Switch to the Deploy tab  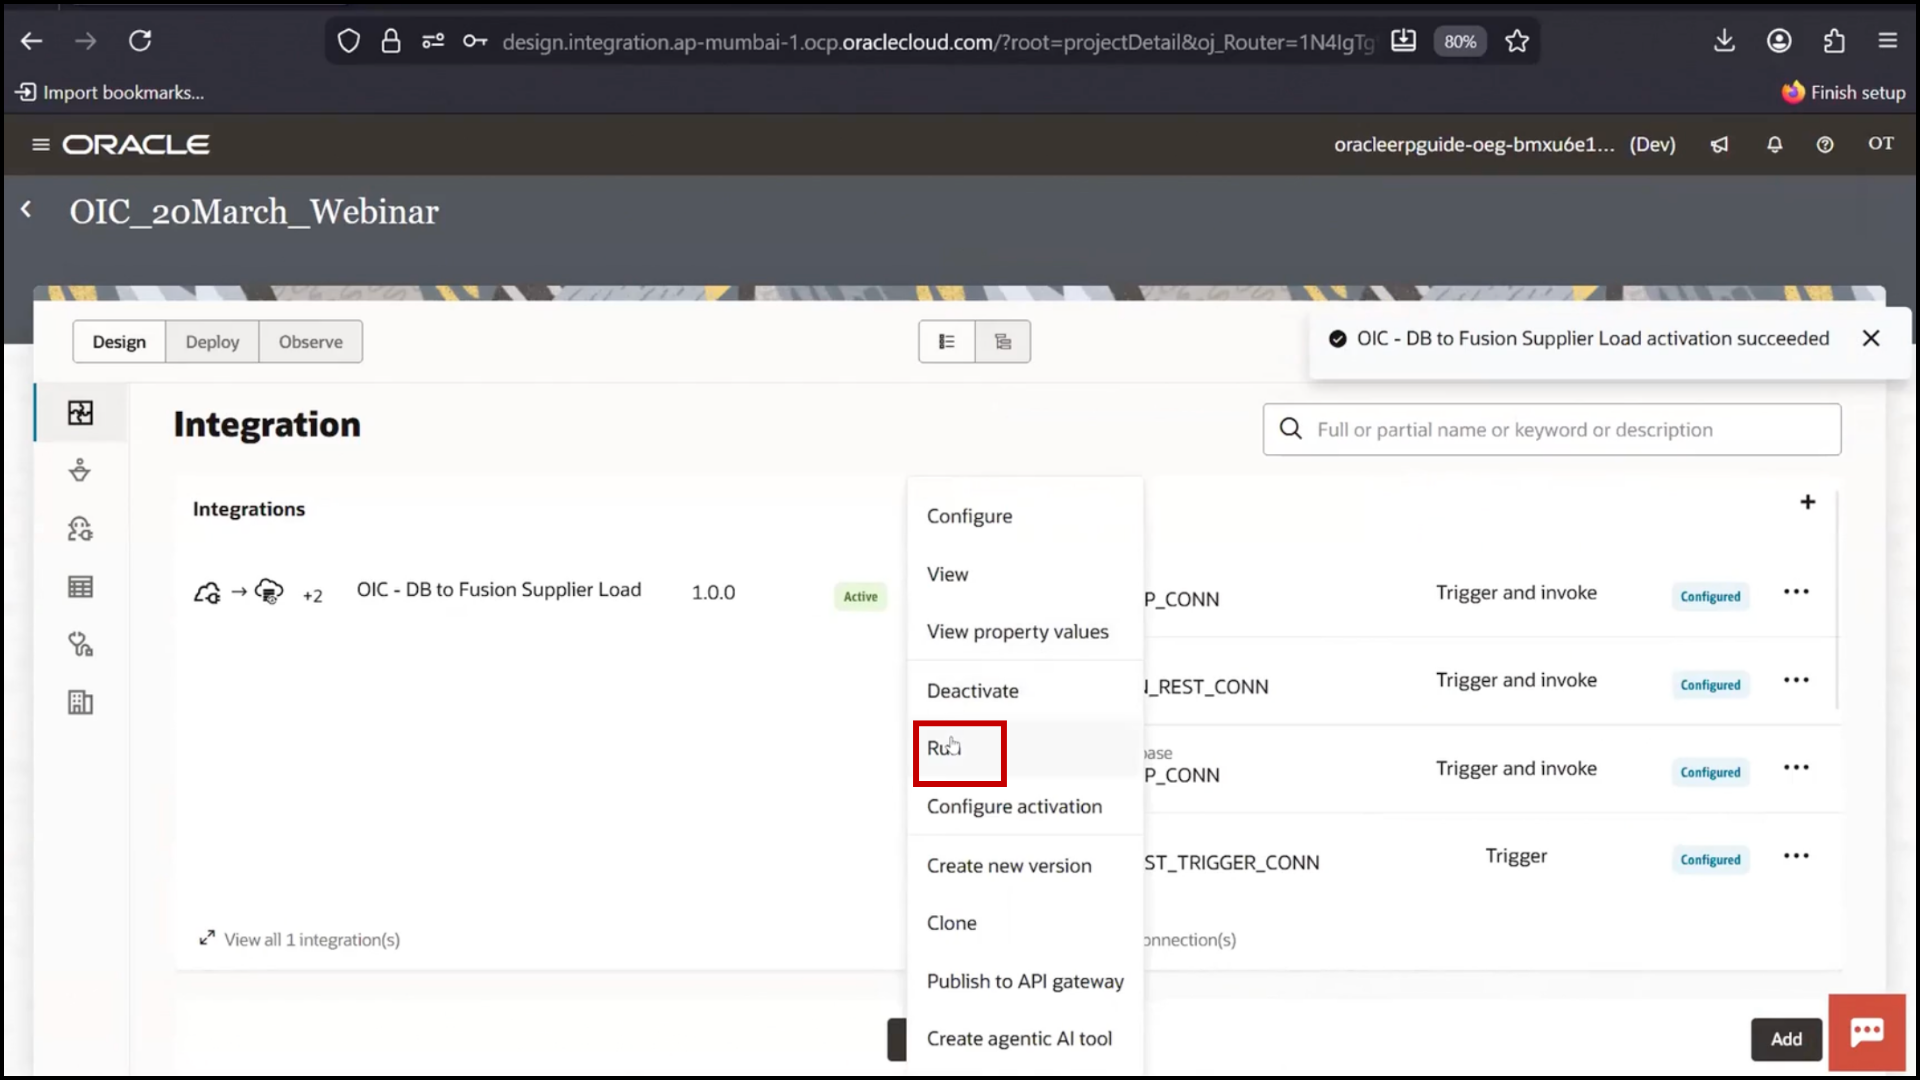coord(212,342)
